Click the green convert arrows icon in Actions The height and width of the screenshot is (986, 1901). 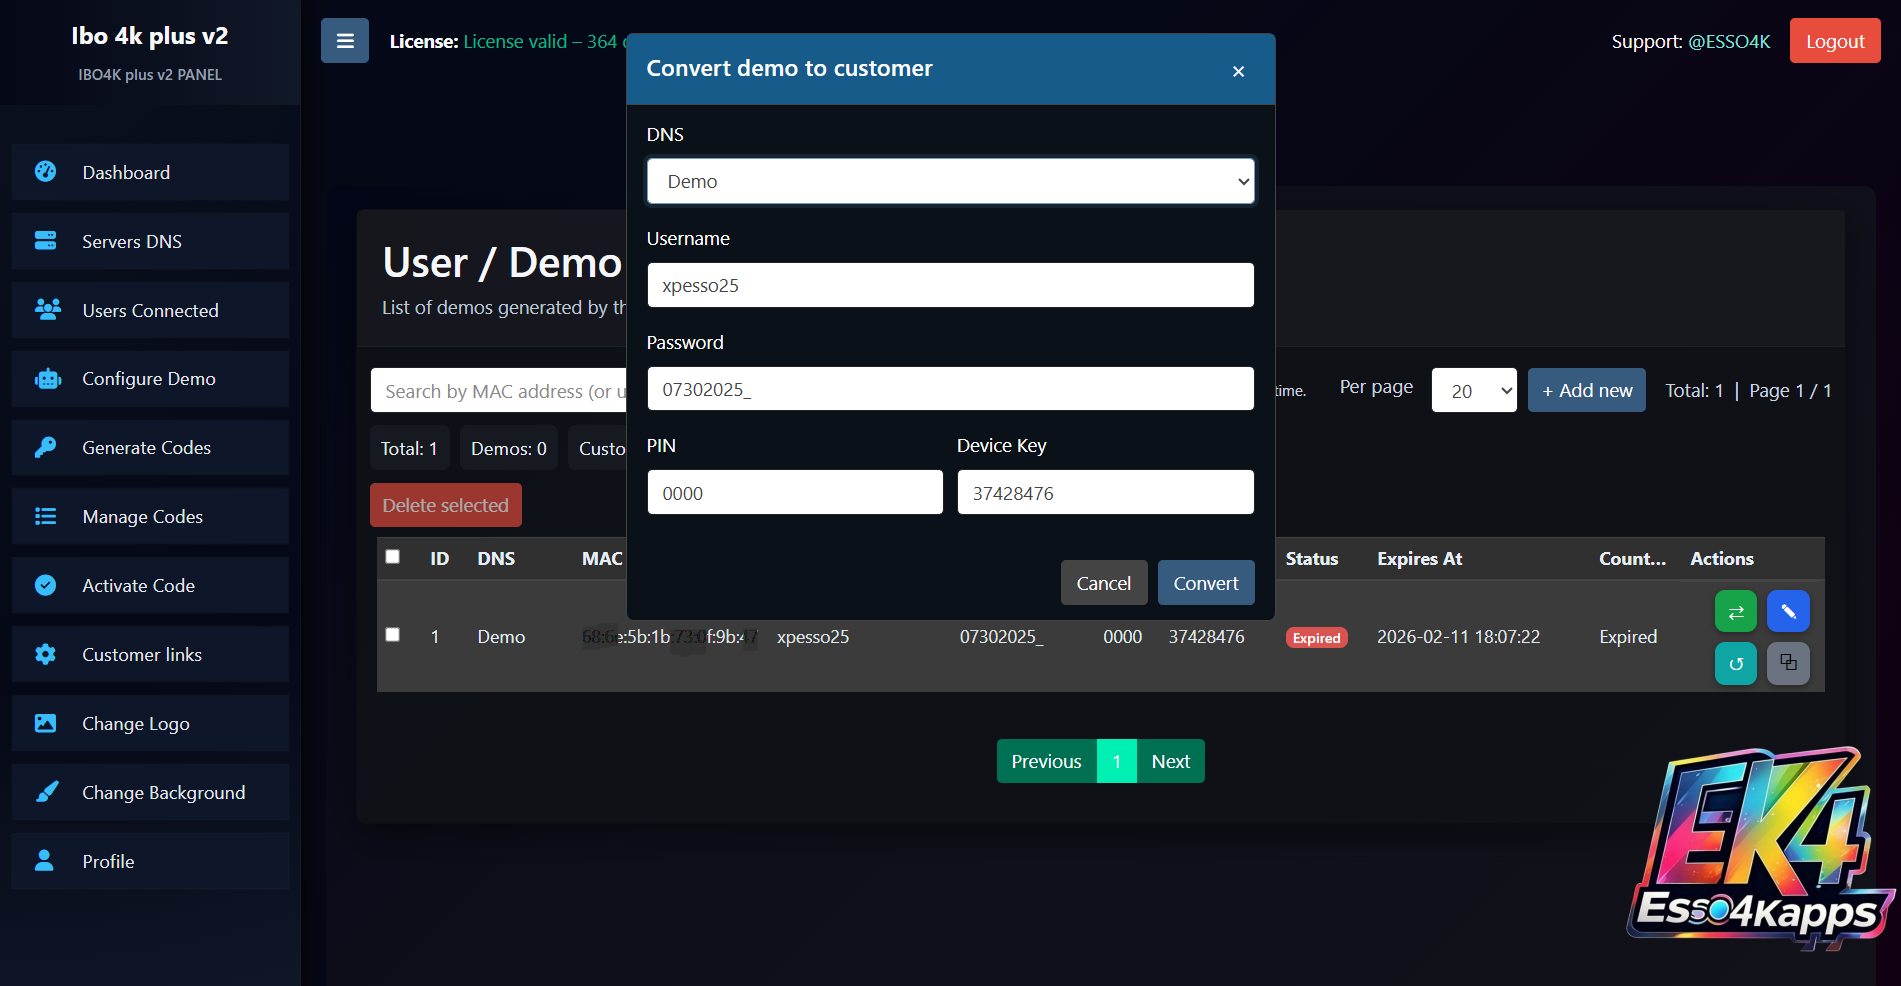pyautogui.click(x=1735, y=612)
